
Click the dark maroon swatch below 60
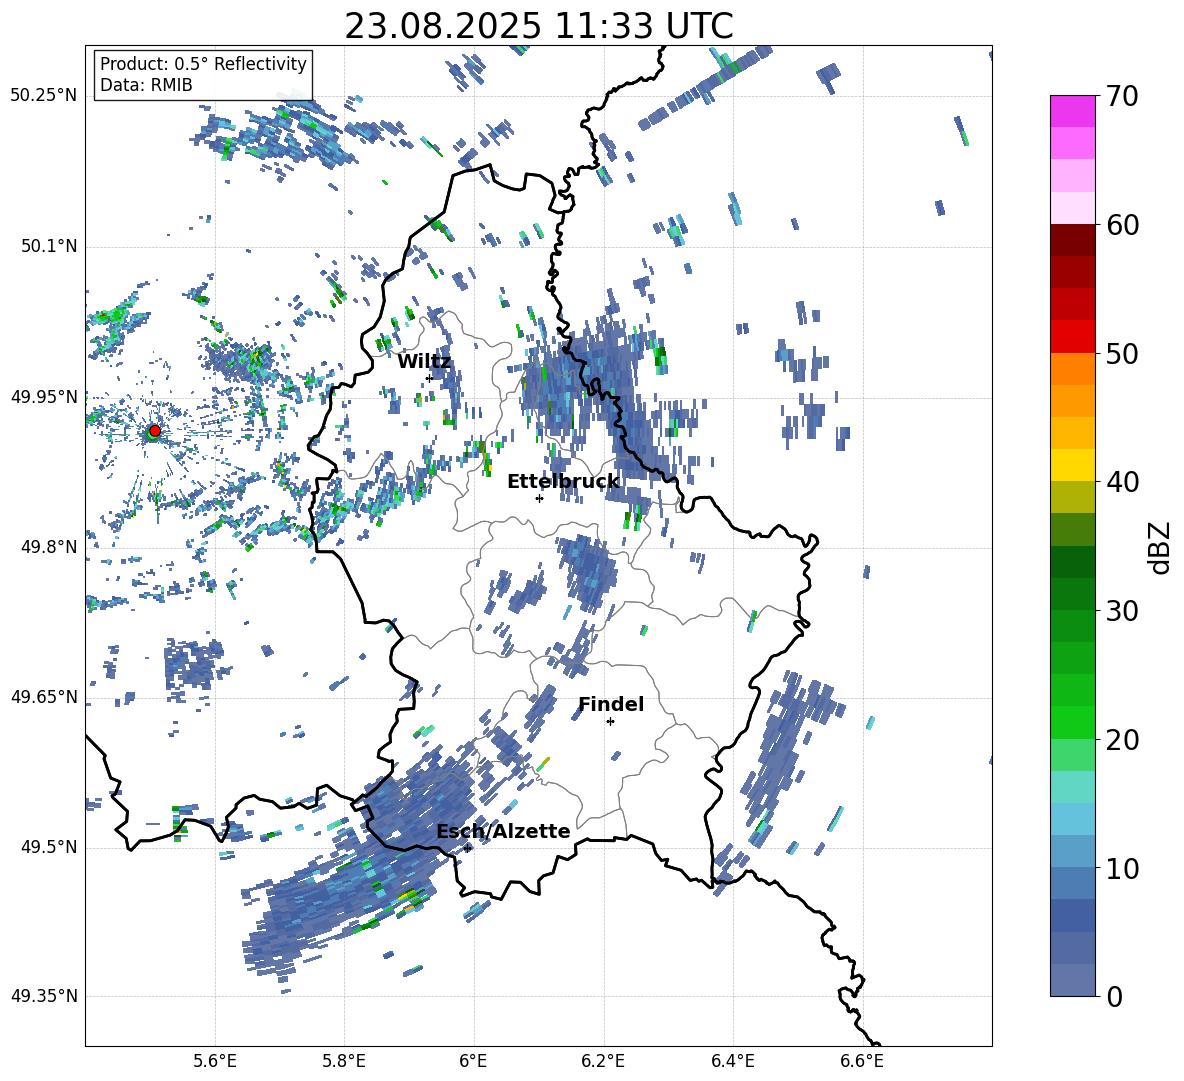point(1073,240)
